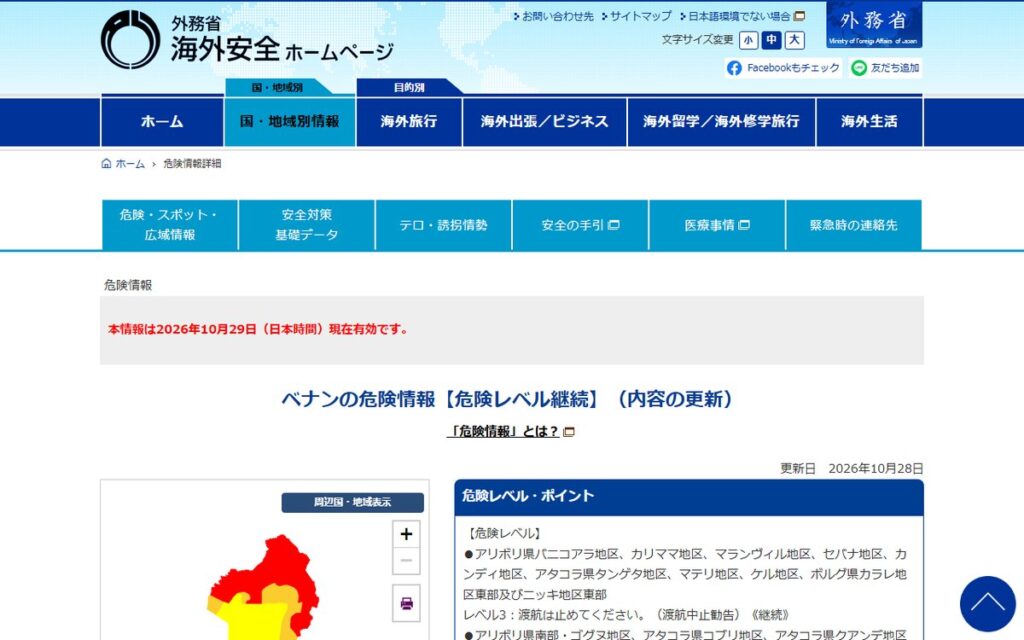
Task: Click the 更新日 2026年10月28日 text
Action: pos(852,469)
